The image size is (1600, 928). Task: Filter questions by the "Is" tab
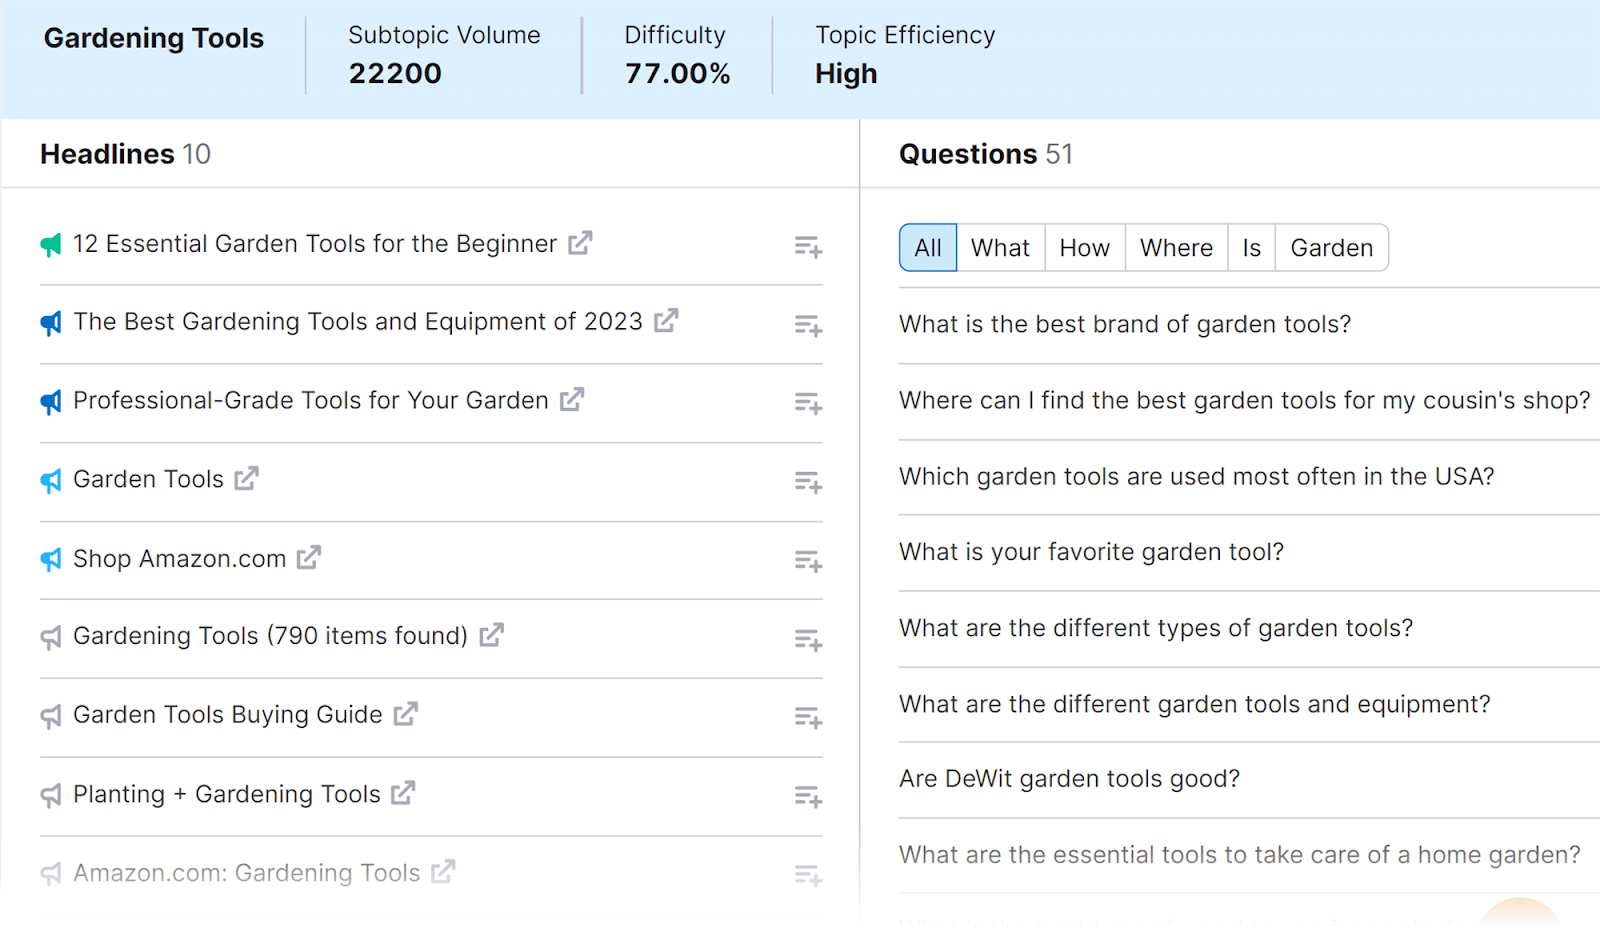pyautogui.click(x=1251, y=248)
